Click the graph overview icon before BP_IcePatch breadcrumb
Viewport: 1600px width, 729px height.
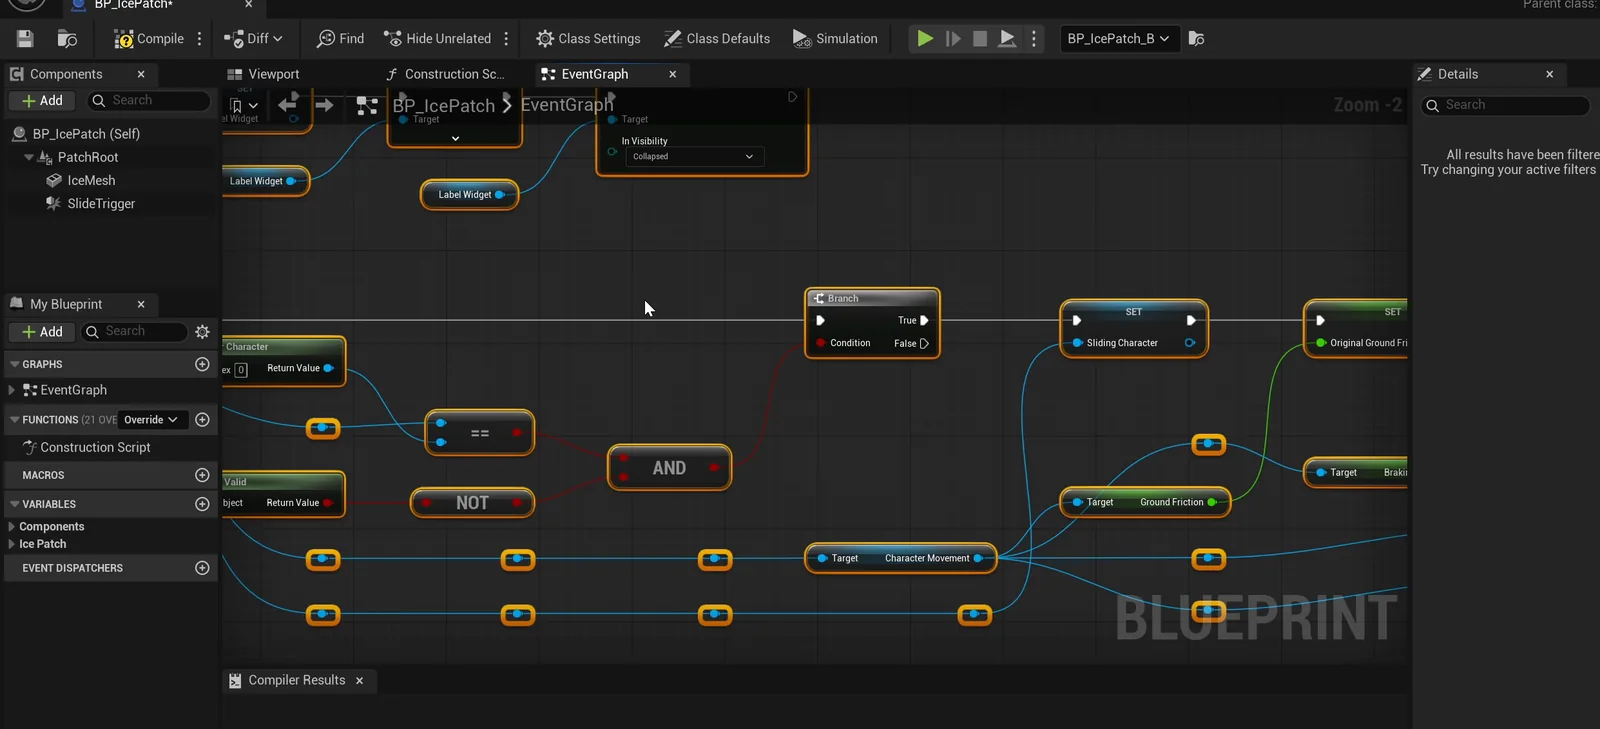pos(367,105)
